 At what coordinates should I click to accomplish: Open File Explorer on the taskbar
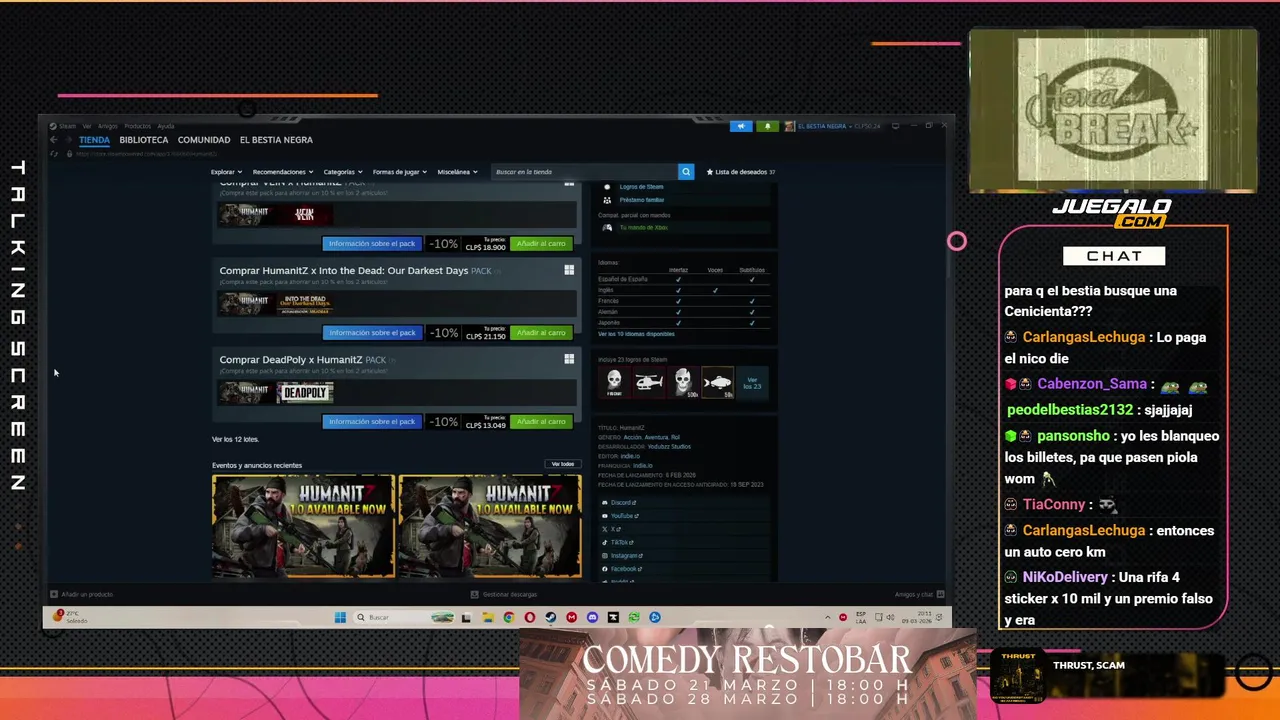487,617
